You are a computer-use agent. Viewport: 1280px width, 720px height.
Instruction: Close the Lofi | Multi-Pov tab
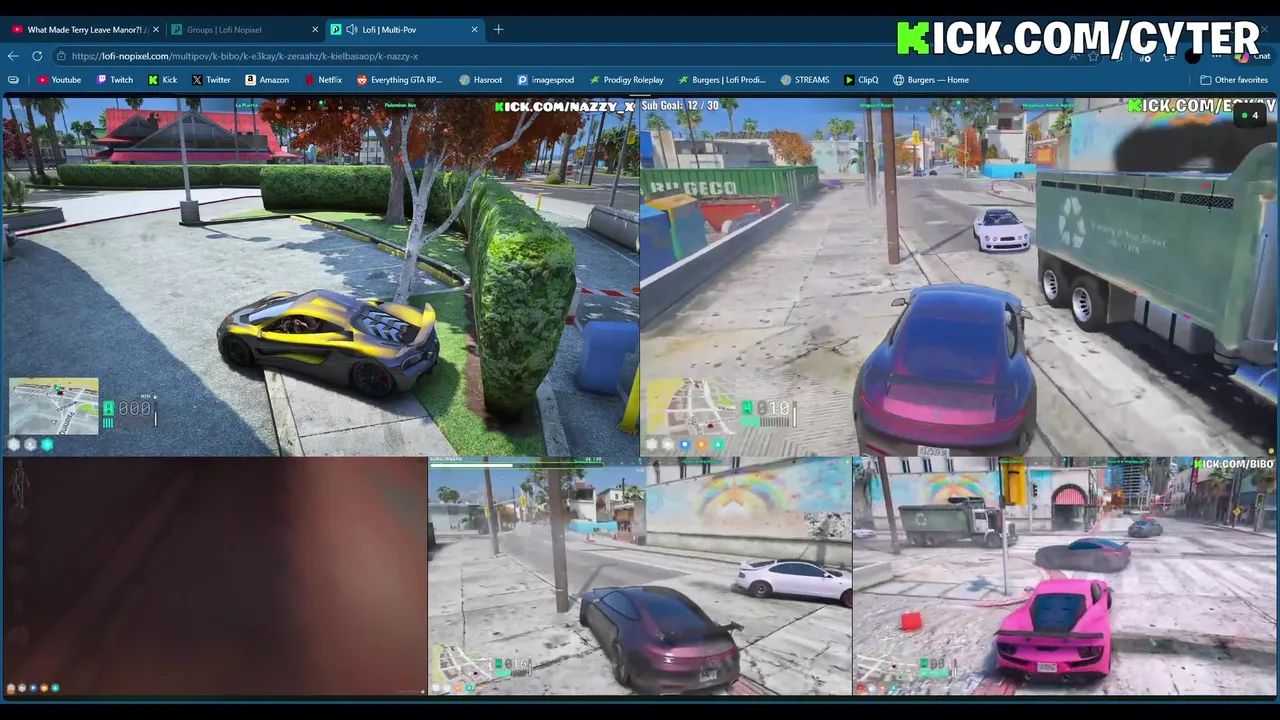tap(475, 30)
